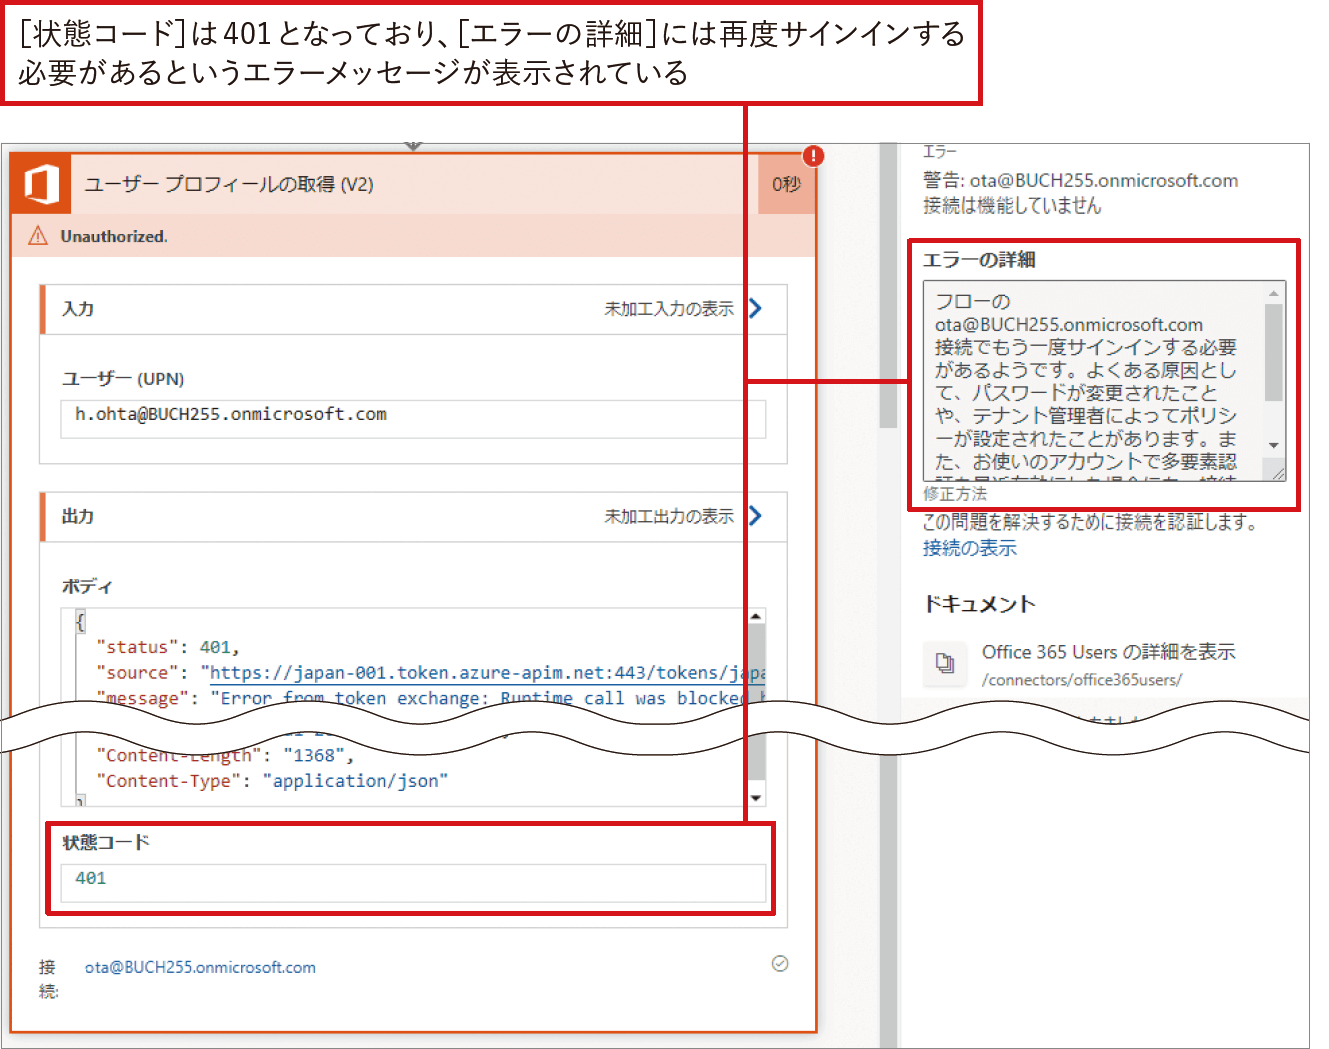Click the 状態コード field showing 401
This screenshot has height=1049, width=1329.
[x=413, y=883]
